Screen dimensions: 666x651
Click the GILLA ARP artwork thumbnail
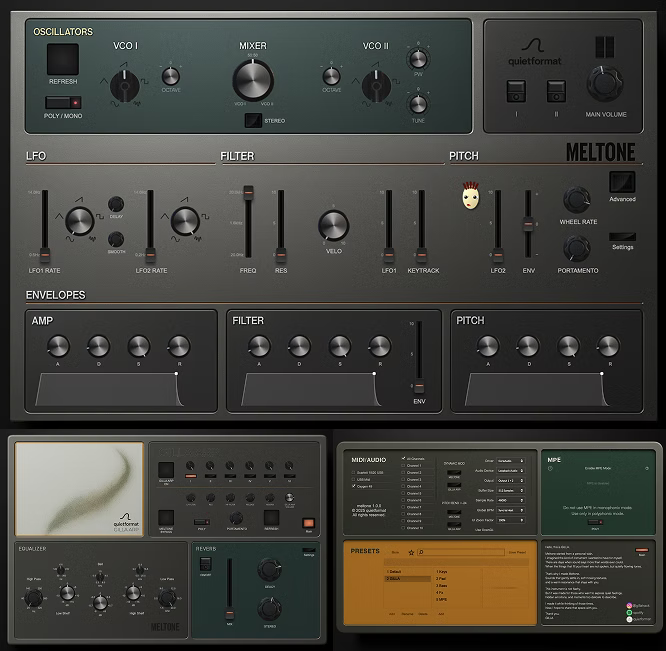79,489
